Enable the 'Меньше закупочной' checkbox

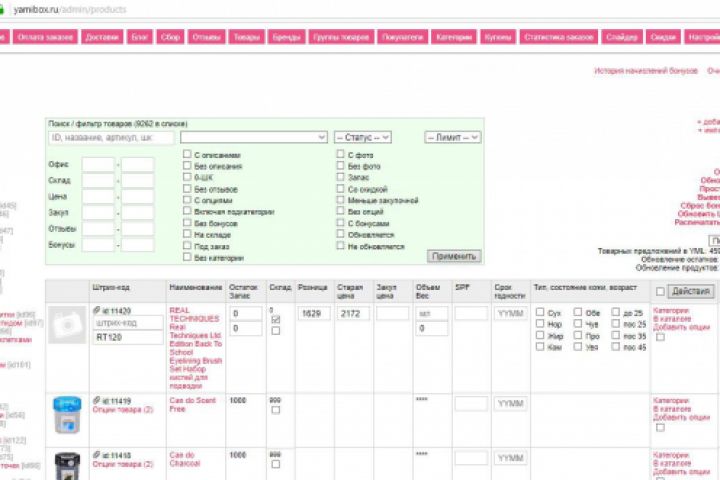click(340, 200)
